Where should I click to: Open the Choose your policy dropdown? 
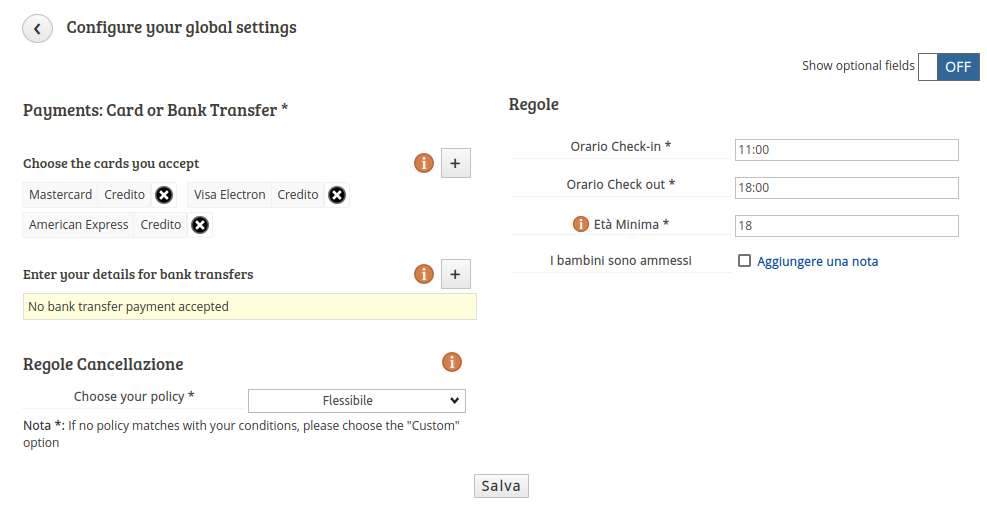pyautogui.click(x=357, y=401)
